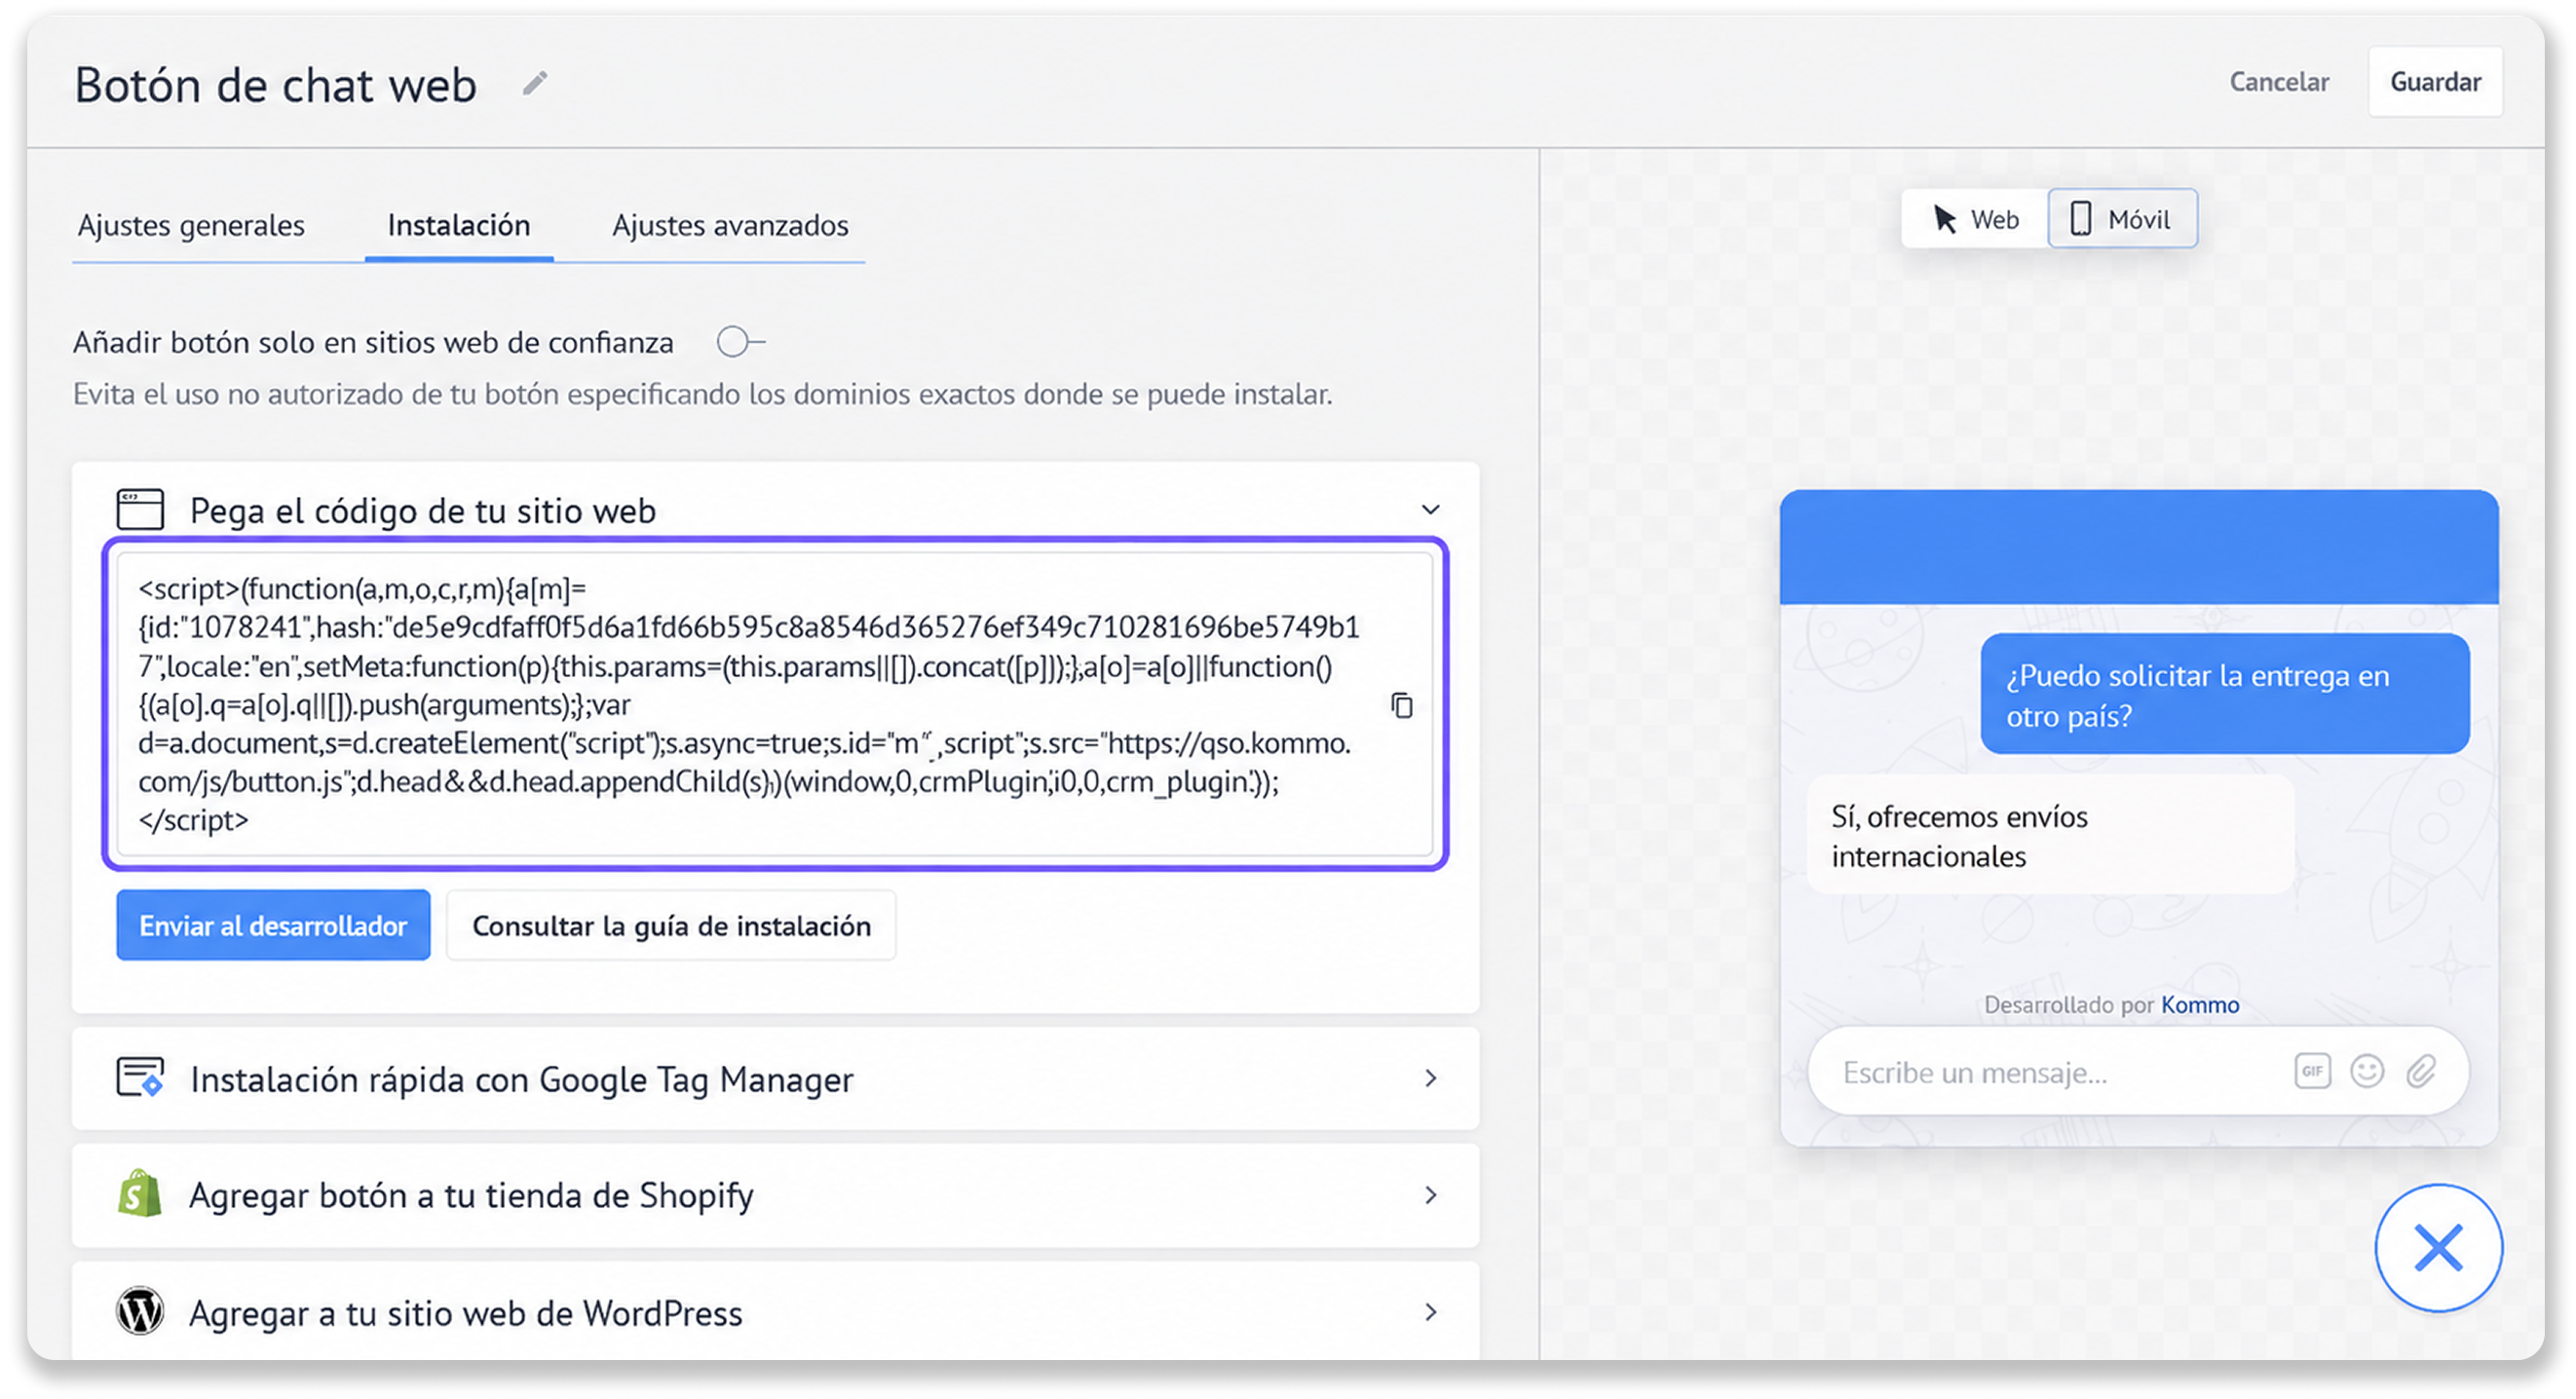The width and height of the screenshot is (2576, 1399).
Task: Toggle 'Añadir botón solo en sitios web de confianza'
Action: 741,342
